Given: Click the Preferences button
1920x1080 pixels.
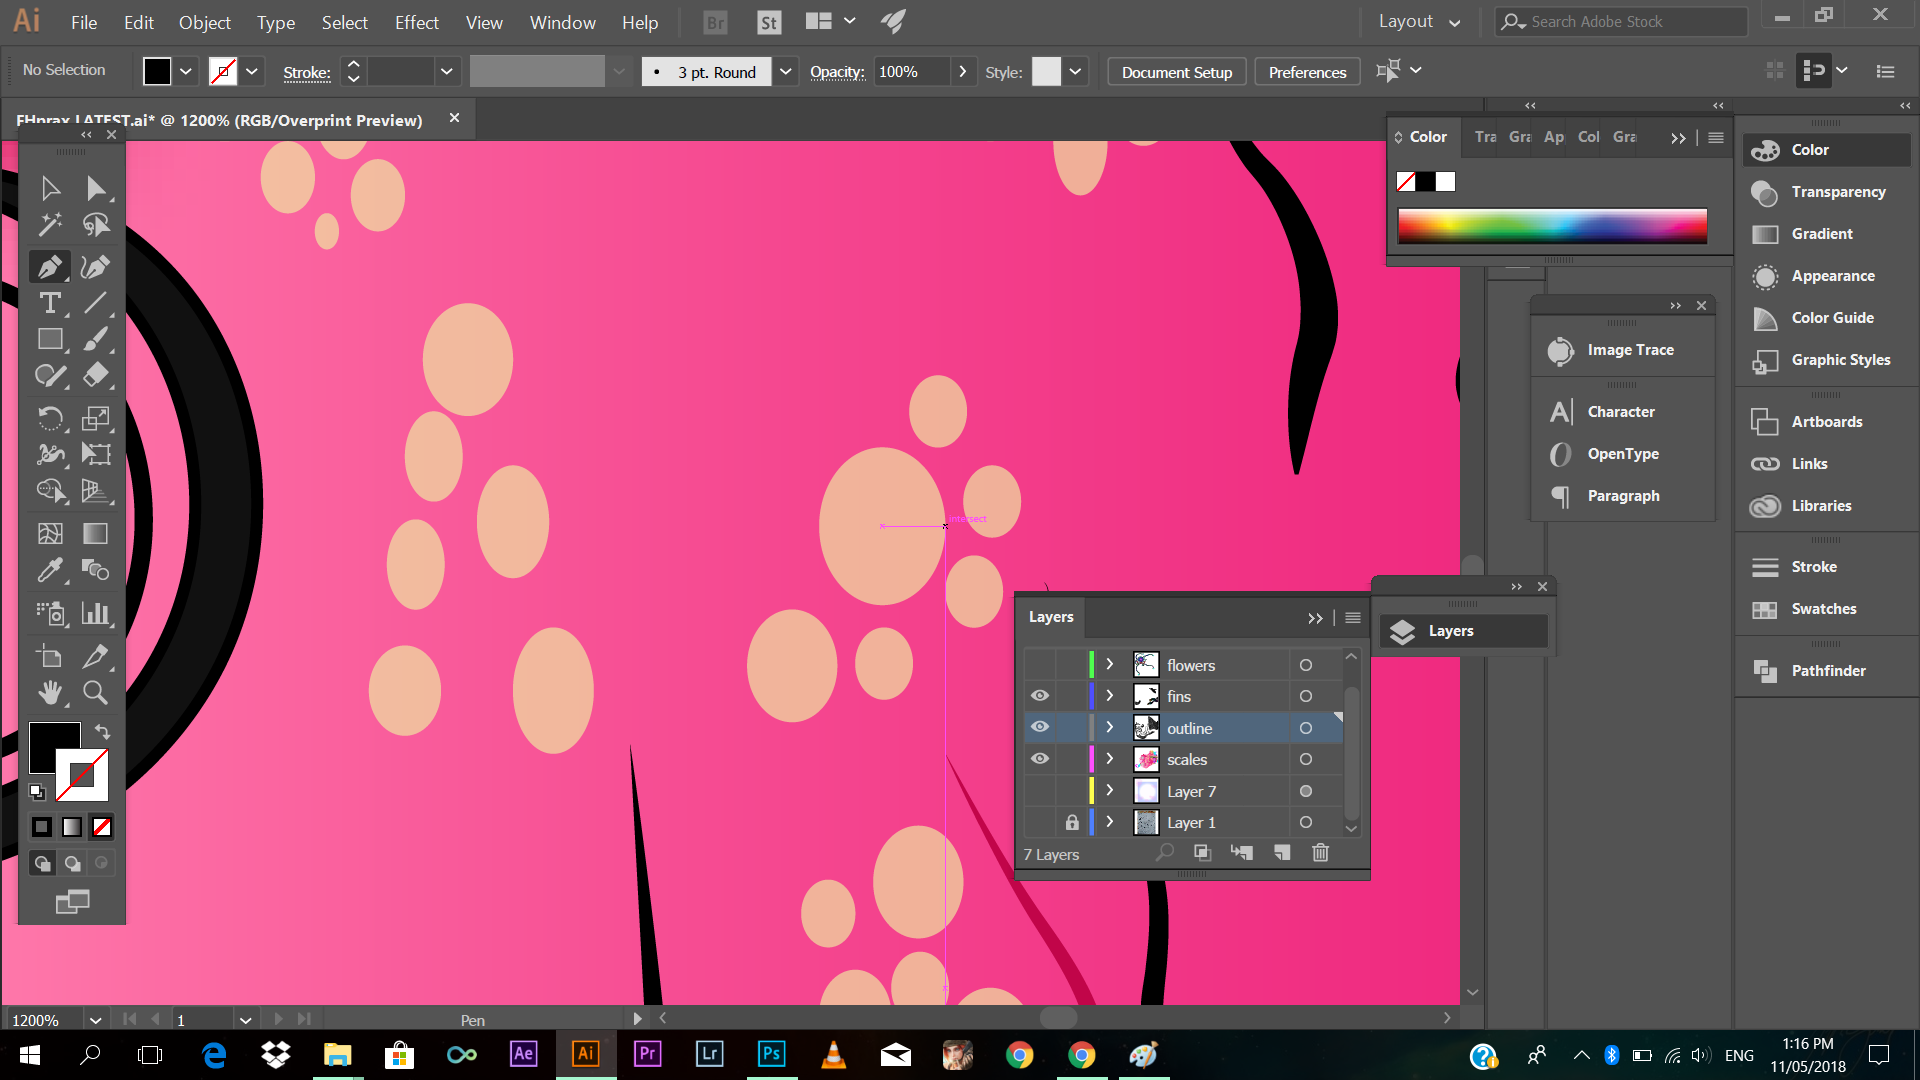Looking at the screenshot, I should [x=1307, y=72].
